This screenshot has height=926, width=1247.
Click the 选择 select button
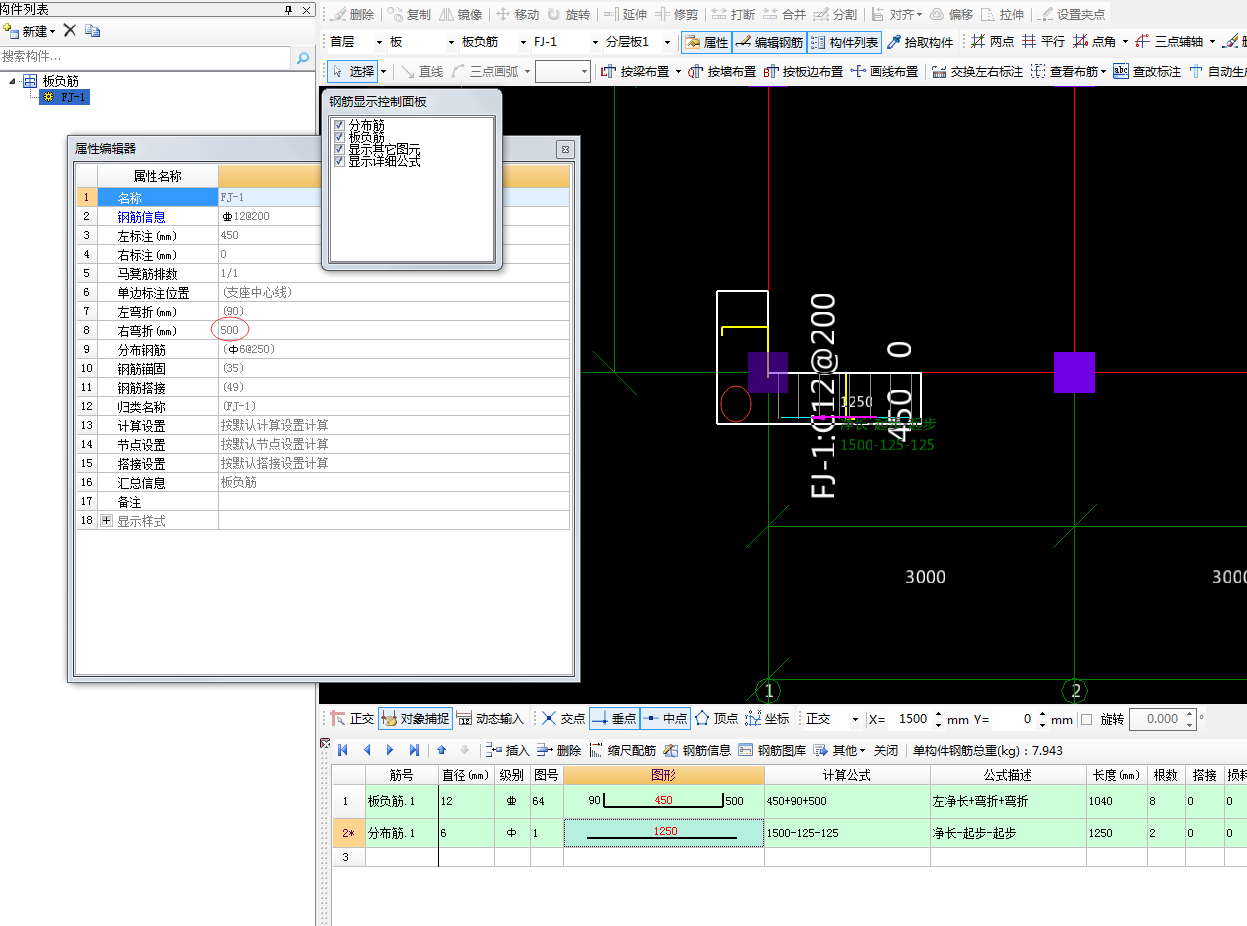(x=354, y=71)
